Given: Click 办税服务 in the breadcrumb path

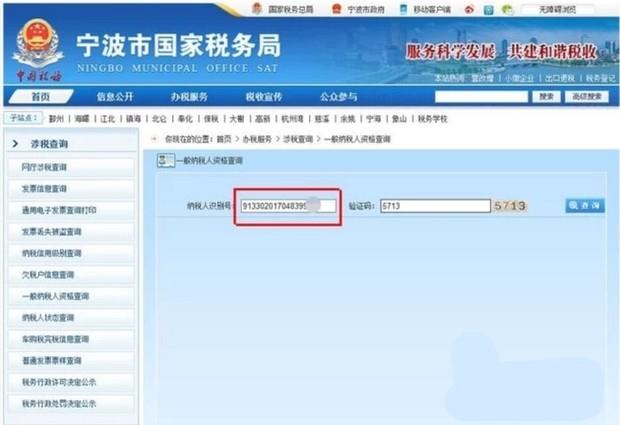Looking at the screenshot, I should (x=257, y=139).
